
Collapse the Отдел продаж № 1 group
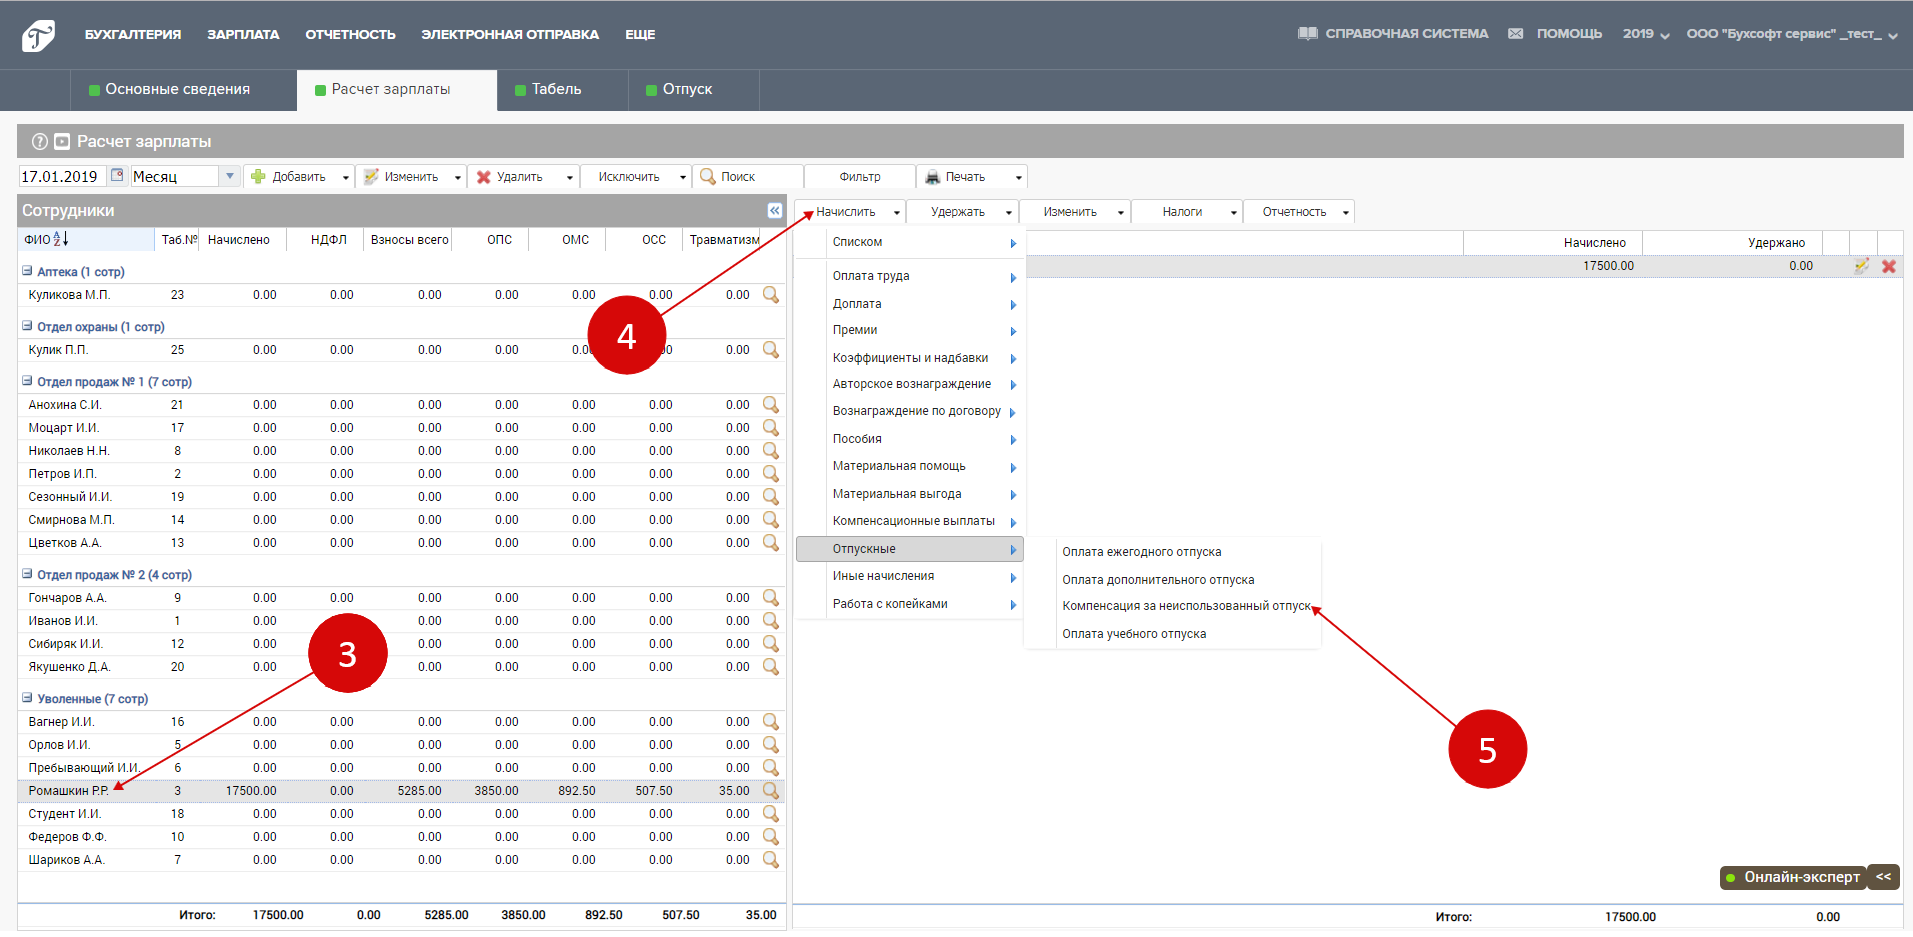click(27, 381)
